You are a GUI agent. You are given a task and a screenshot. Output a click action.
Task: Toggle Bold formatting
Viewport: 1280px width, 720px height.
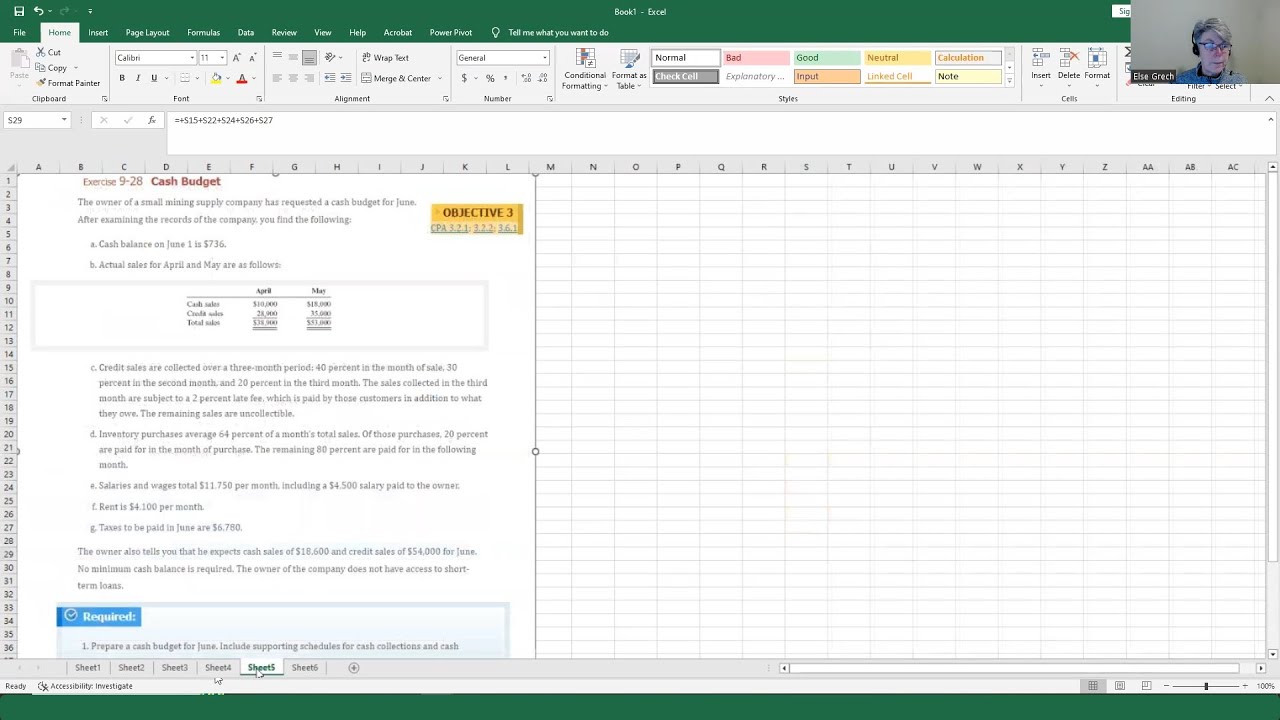[x=122, y=78]
